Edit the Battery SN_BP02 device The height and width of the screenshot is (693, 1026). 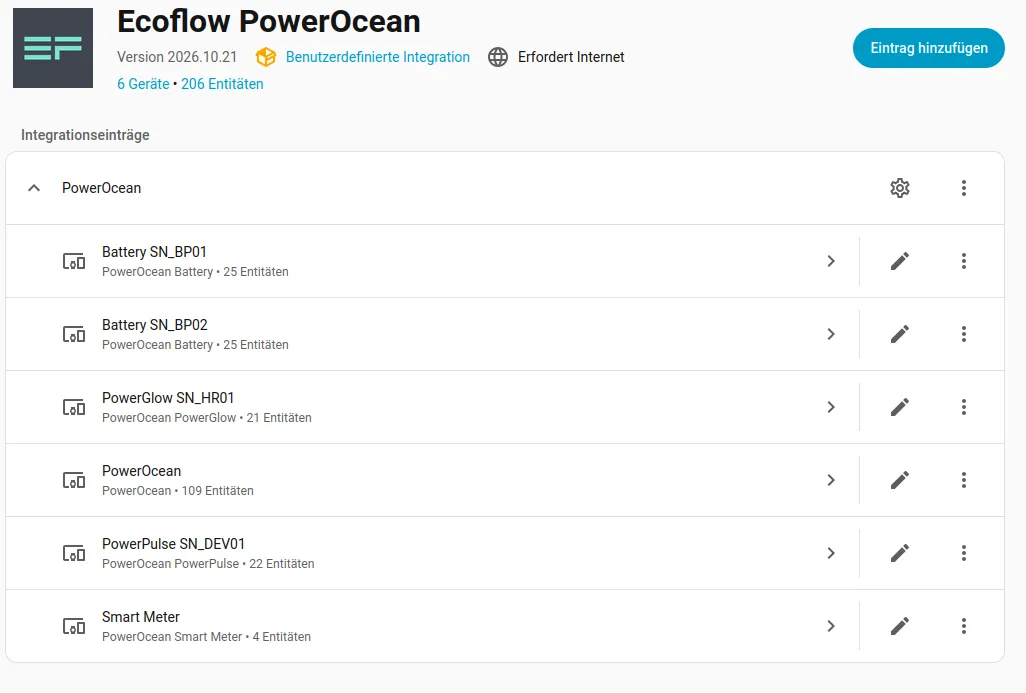(900, 334)
